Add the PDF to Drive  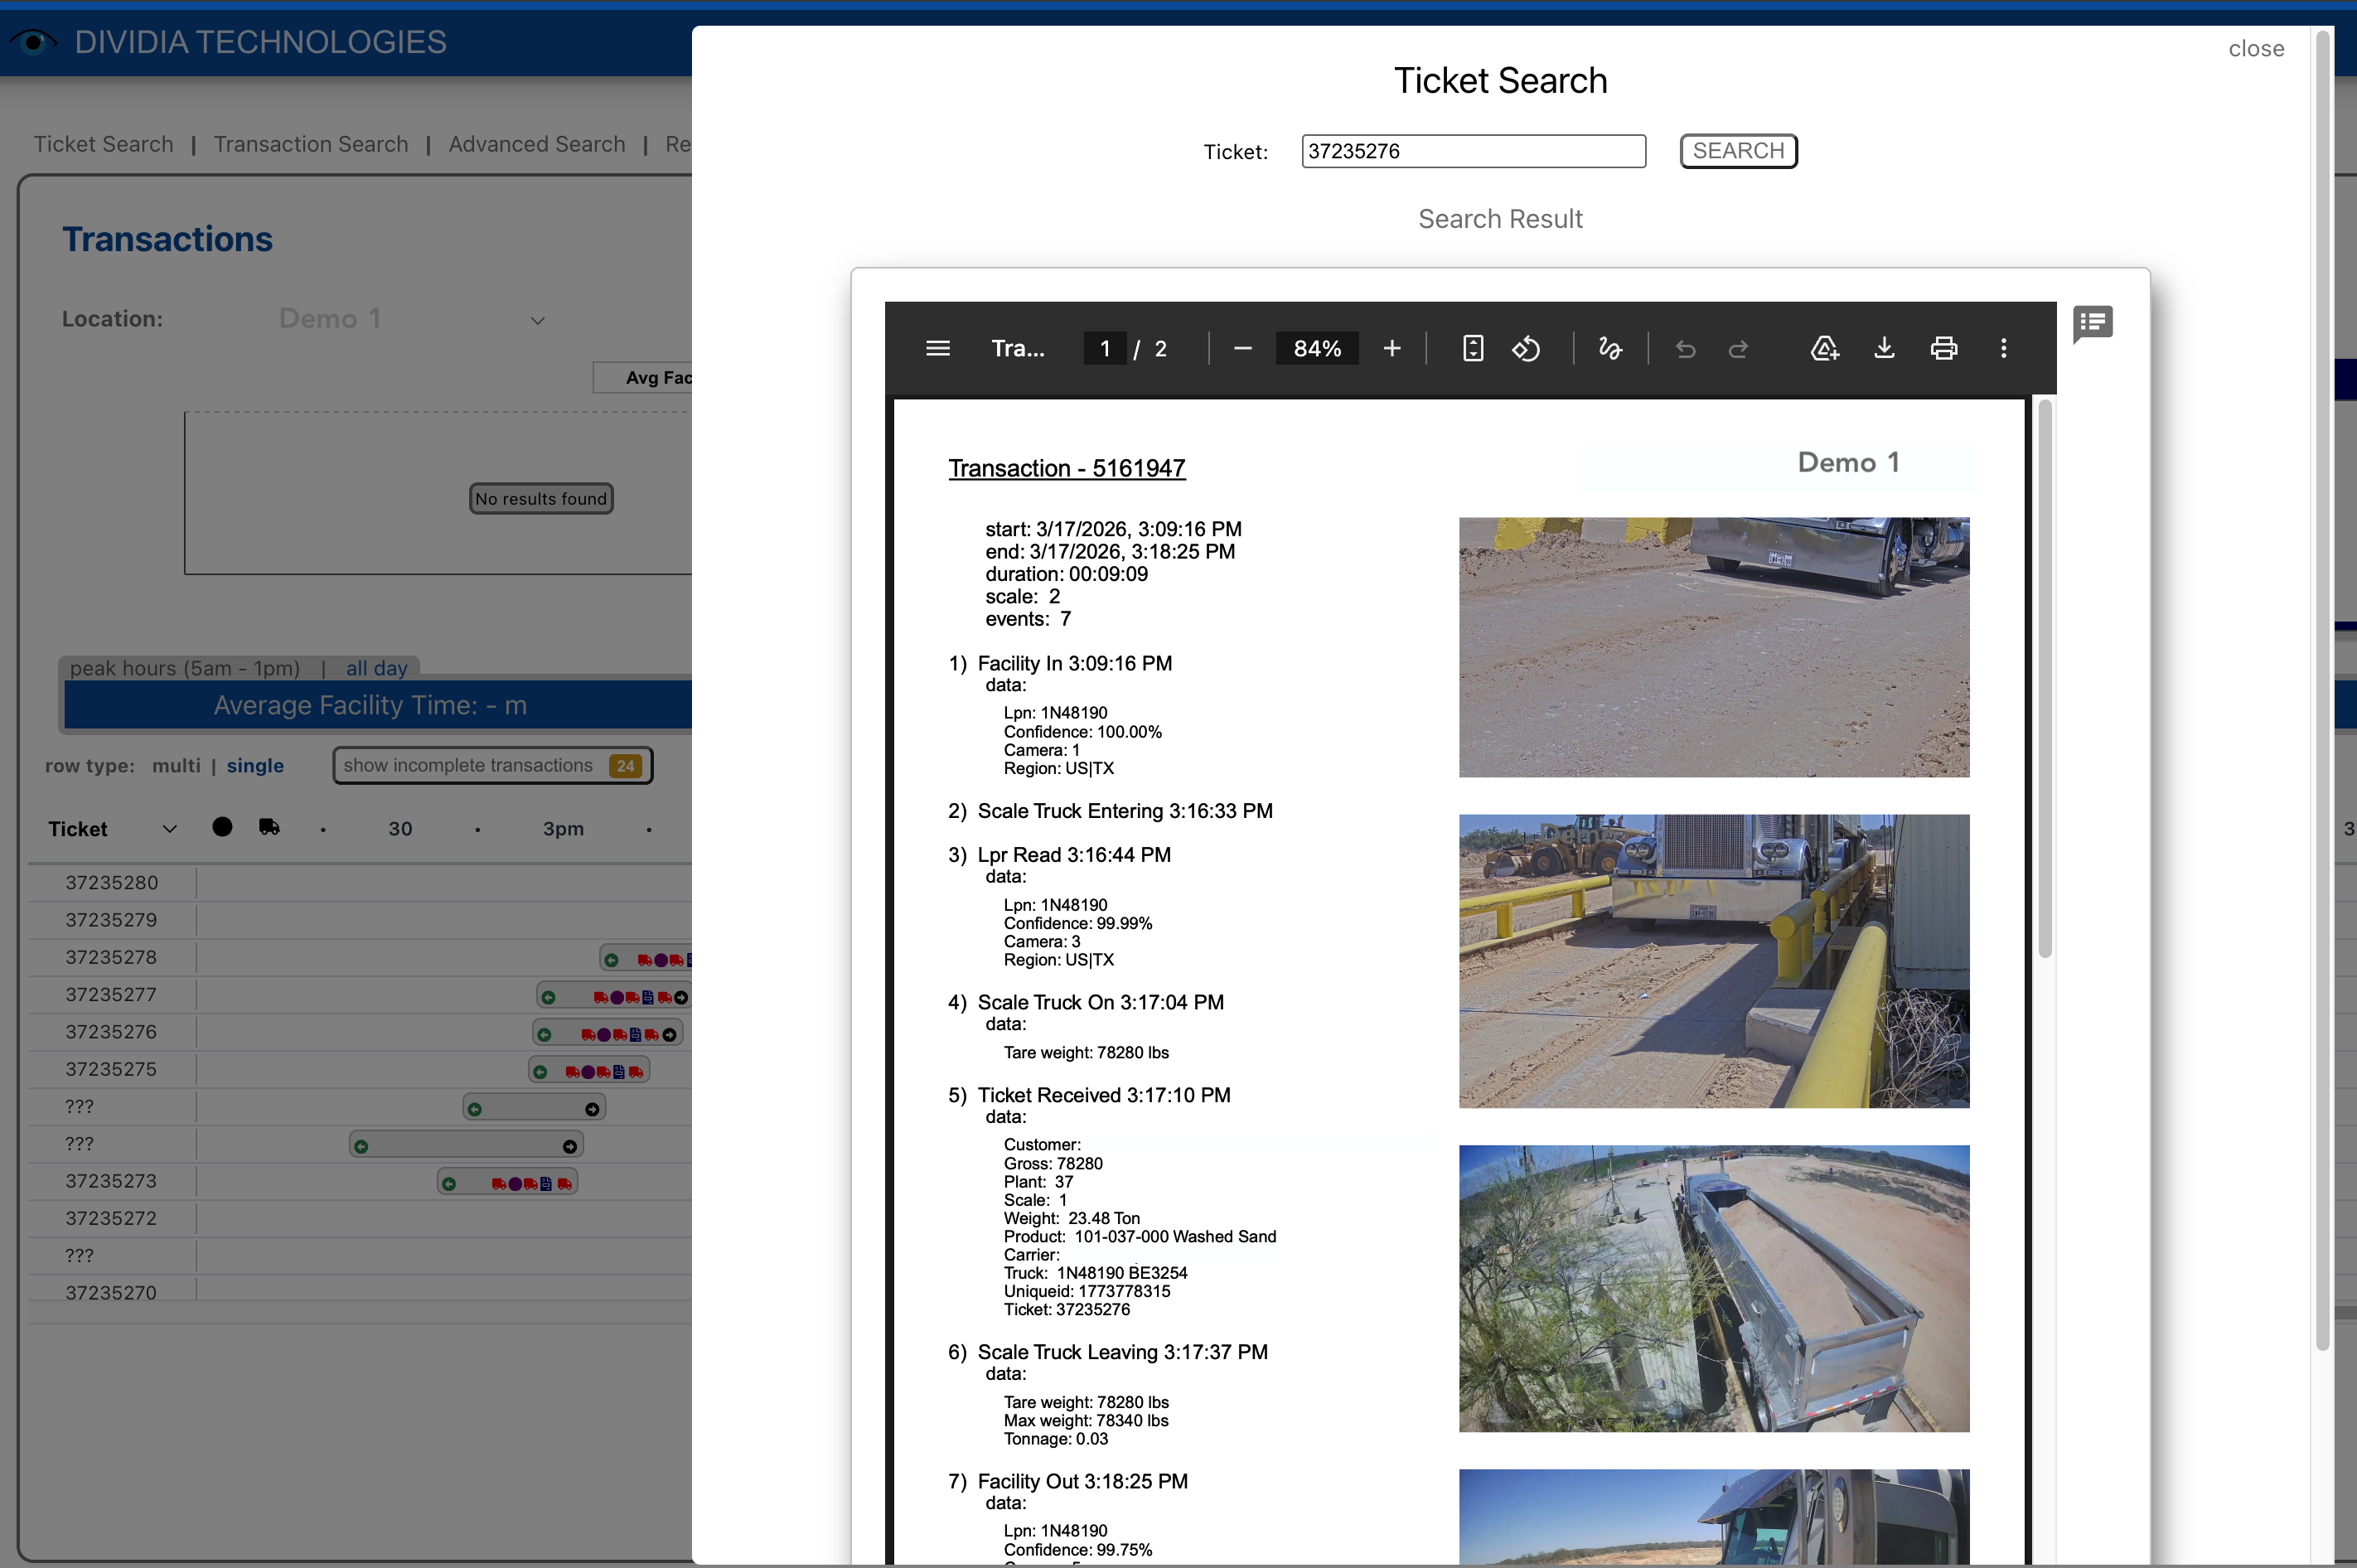tap(1825, 348)
